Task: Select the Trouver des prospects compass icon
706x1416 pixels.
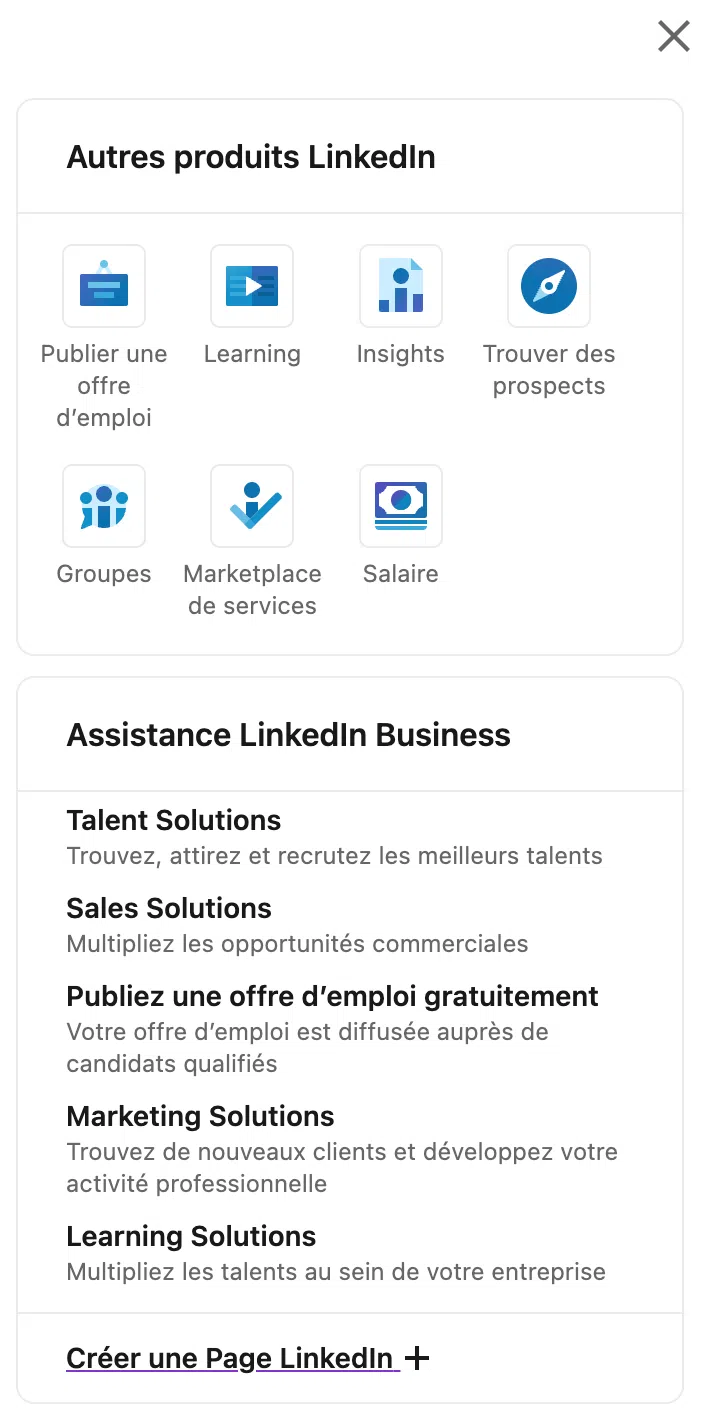Action: point(549,286)
